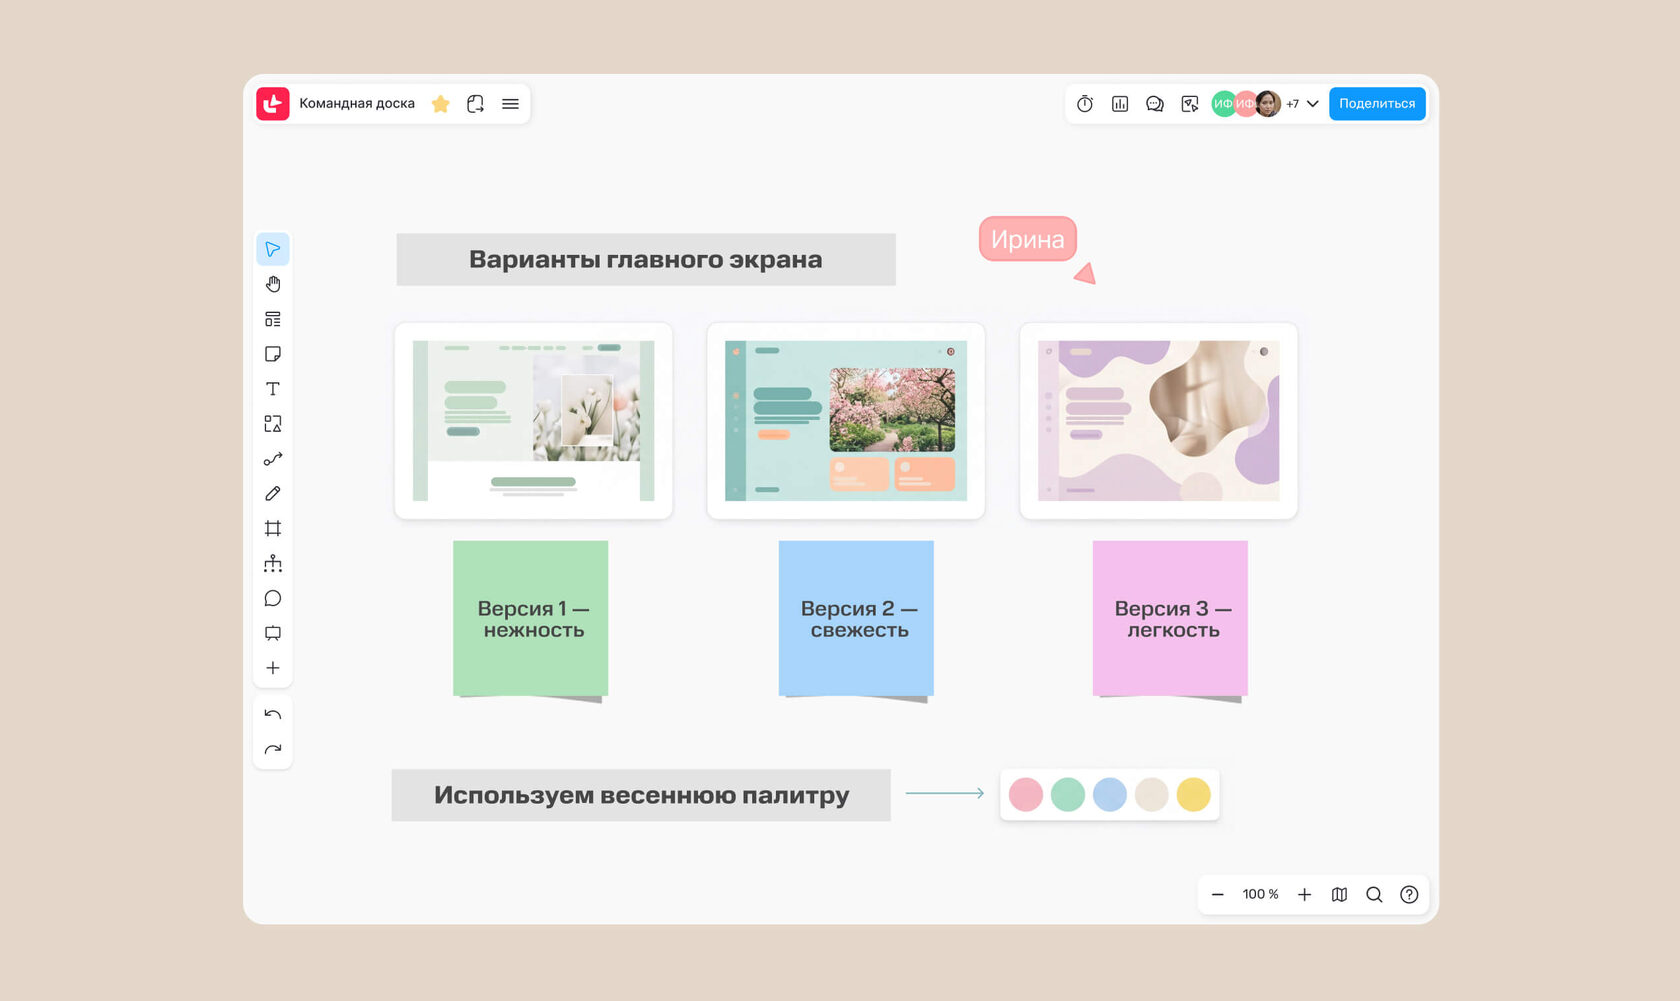Pick the shapes tool
The image size is (1680, 1001).
(x=272, y=424)
